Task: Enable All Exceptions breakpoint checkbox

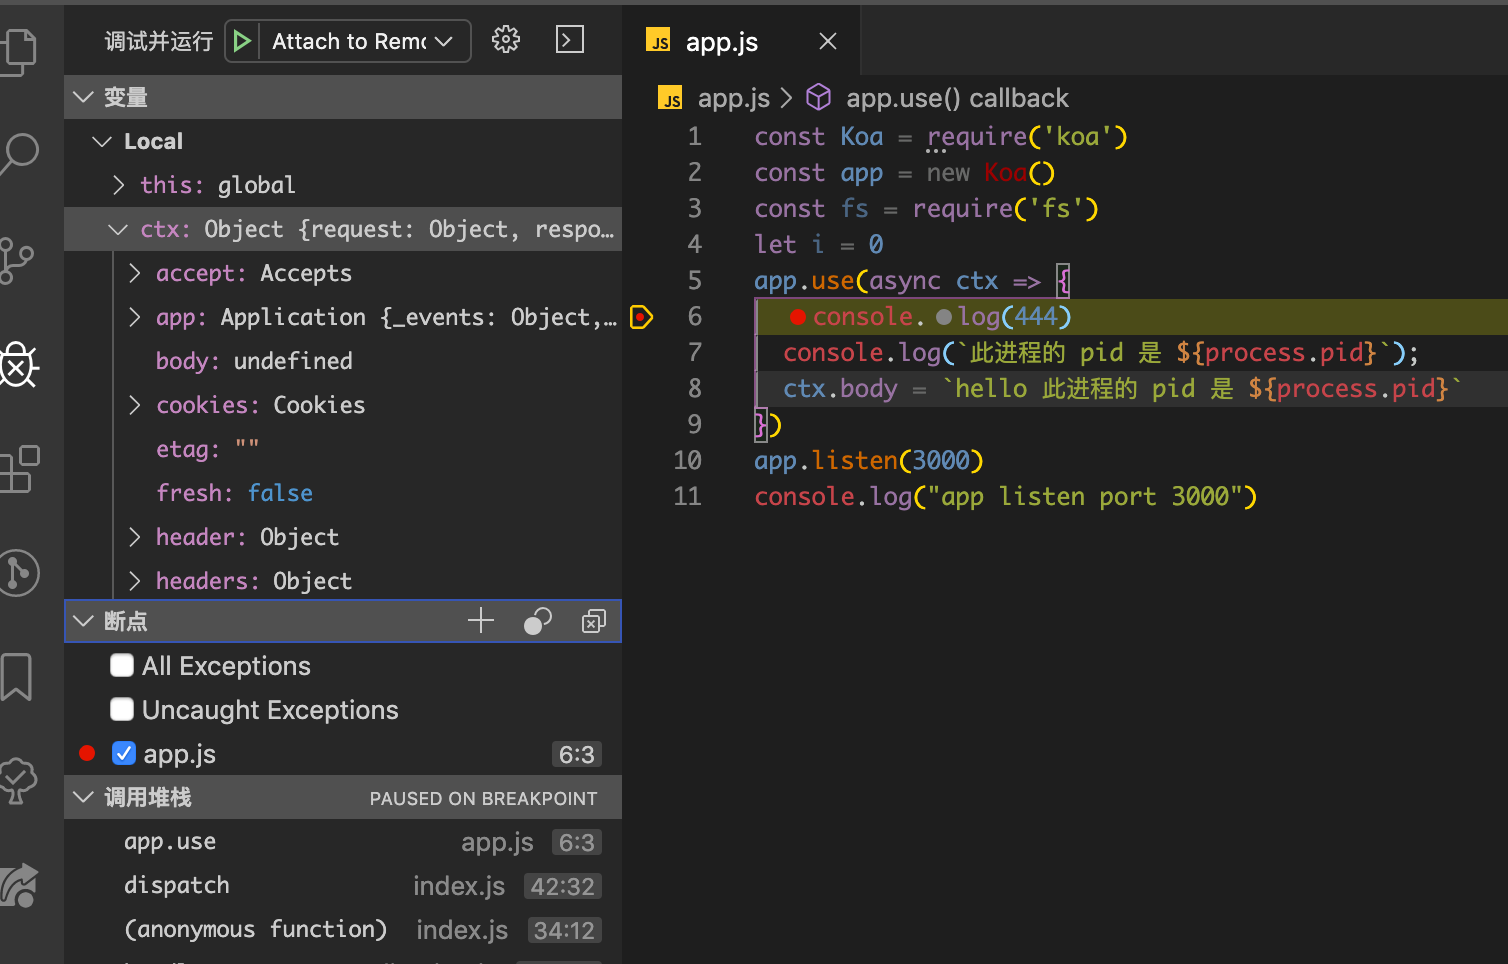Action: click(123, 666)
